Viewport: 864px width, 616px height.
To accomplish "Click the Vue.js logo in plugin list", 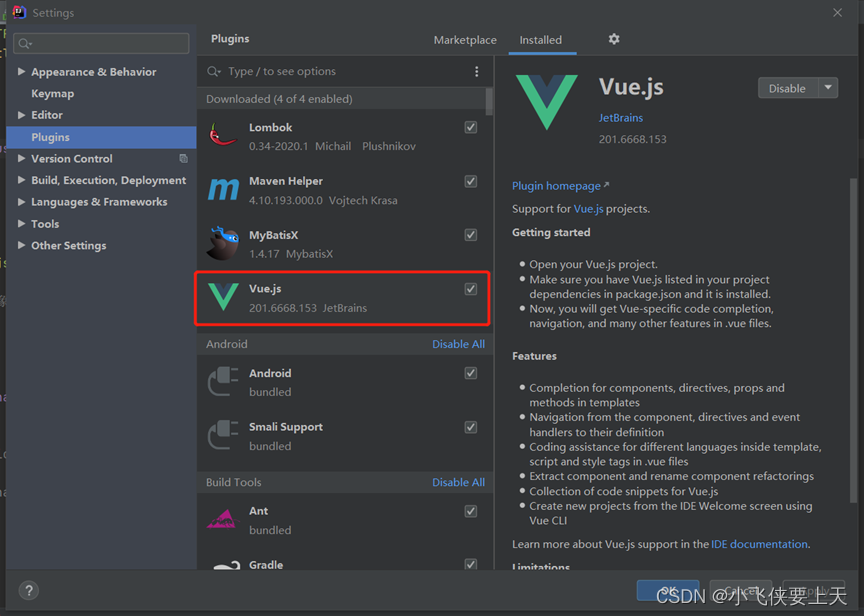I will (223, 297).
